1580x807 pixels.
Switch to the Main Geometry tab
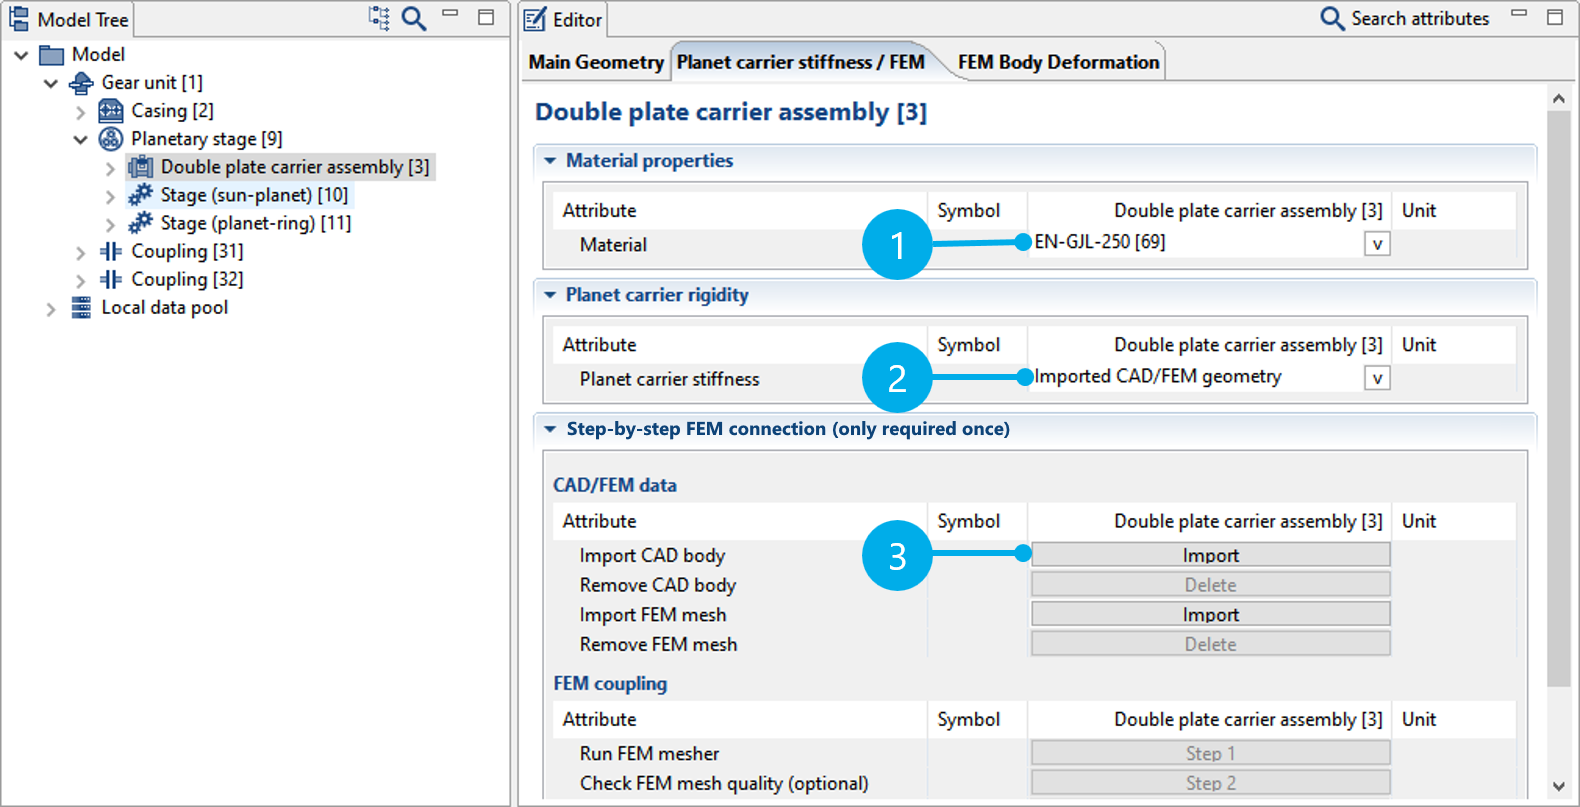(x=596, y=62)
